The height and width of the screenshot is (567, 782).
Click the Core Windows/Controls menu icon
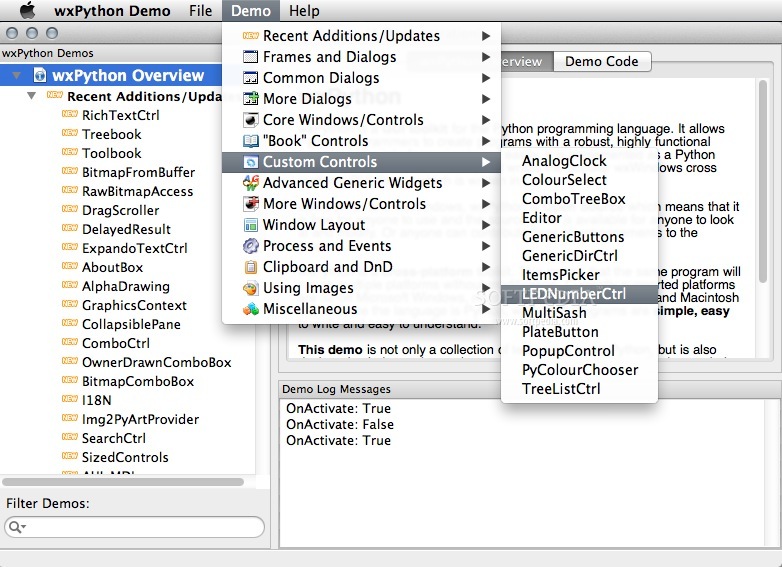250,120
